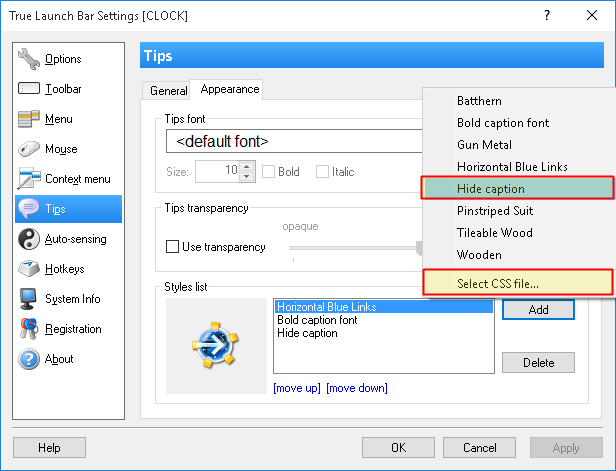The height and width of the screenshot is (471, 616).
Task: Select Bold caption font in styles list
Action: click(318, 320)
